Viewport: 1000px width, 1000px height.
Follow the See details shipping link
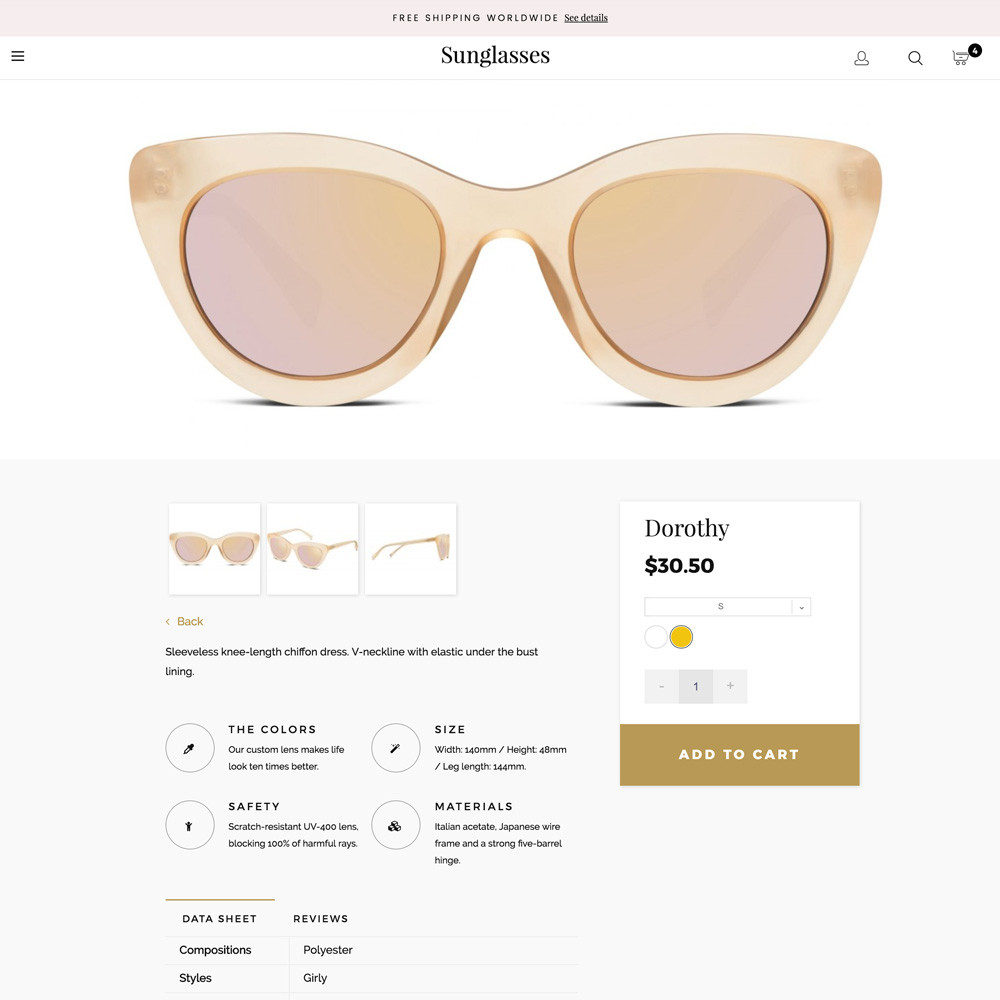(x=586, y=18)
